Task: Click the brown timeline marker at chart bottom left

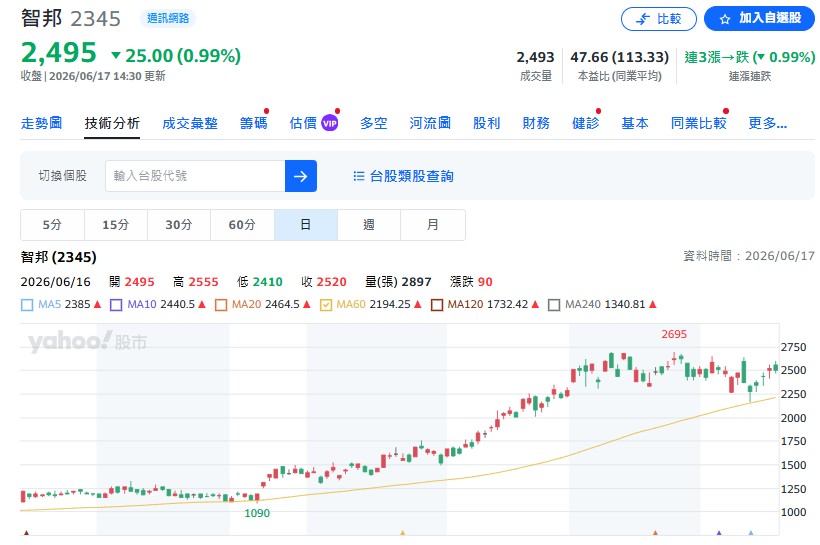Action: pos(26,533)
